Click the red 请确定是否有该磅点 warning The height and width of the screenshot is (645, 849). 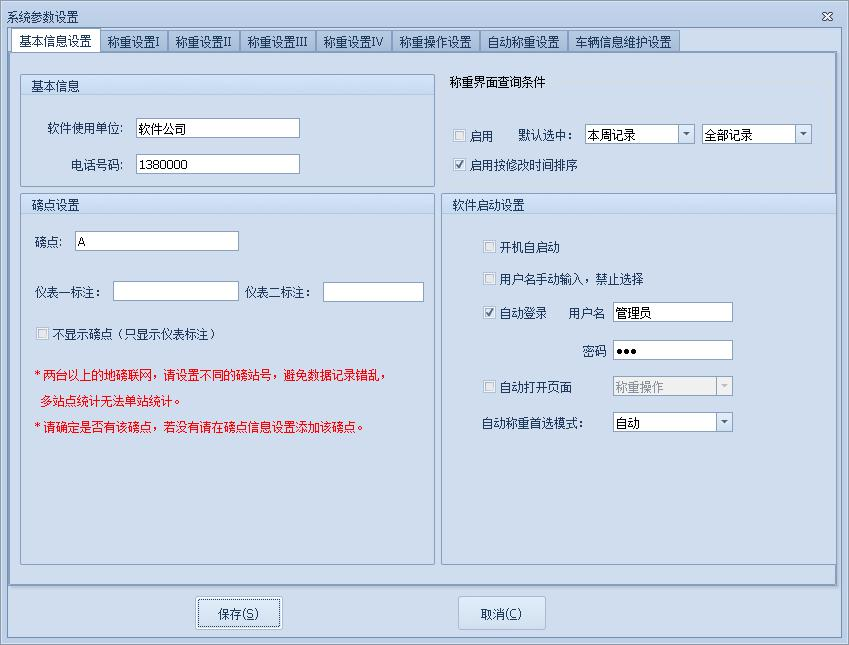(199, 427)
